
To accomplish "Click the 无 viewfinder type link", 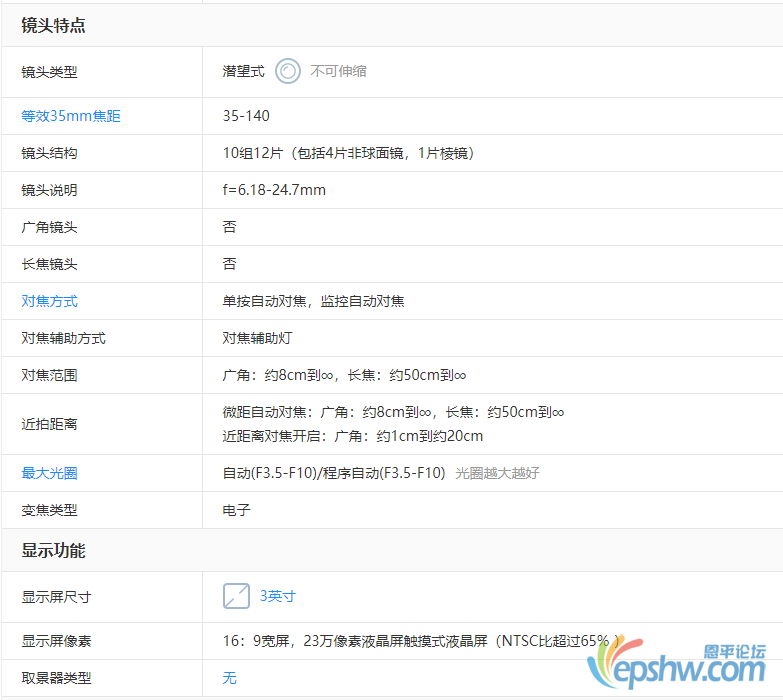I will (229, 678).
